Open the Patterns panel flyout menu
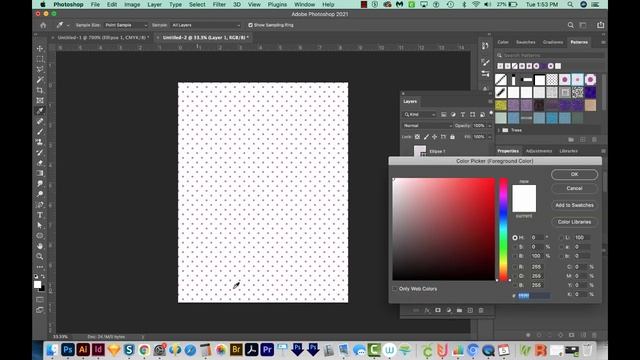Screen dimensions: 640x360 tap(603, 42)
